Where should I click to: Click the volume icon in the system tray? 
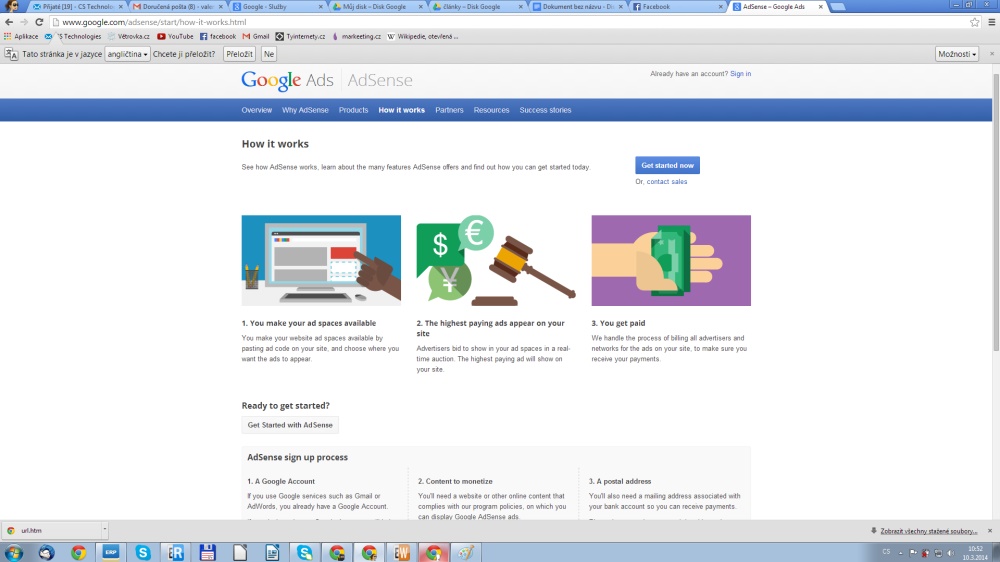pyautogui.click(x=950, y=553)
